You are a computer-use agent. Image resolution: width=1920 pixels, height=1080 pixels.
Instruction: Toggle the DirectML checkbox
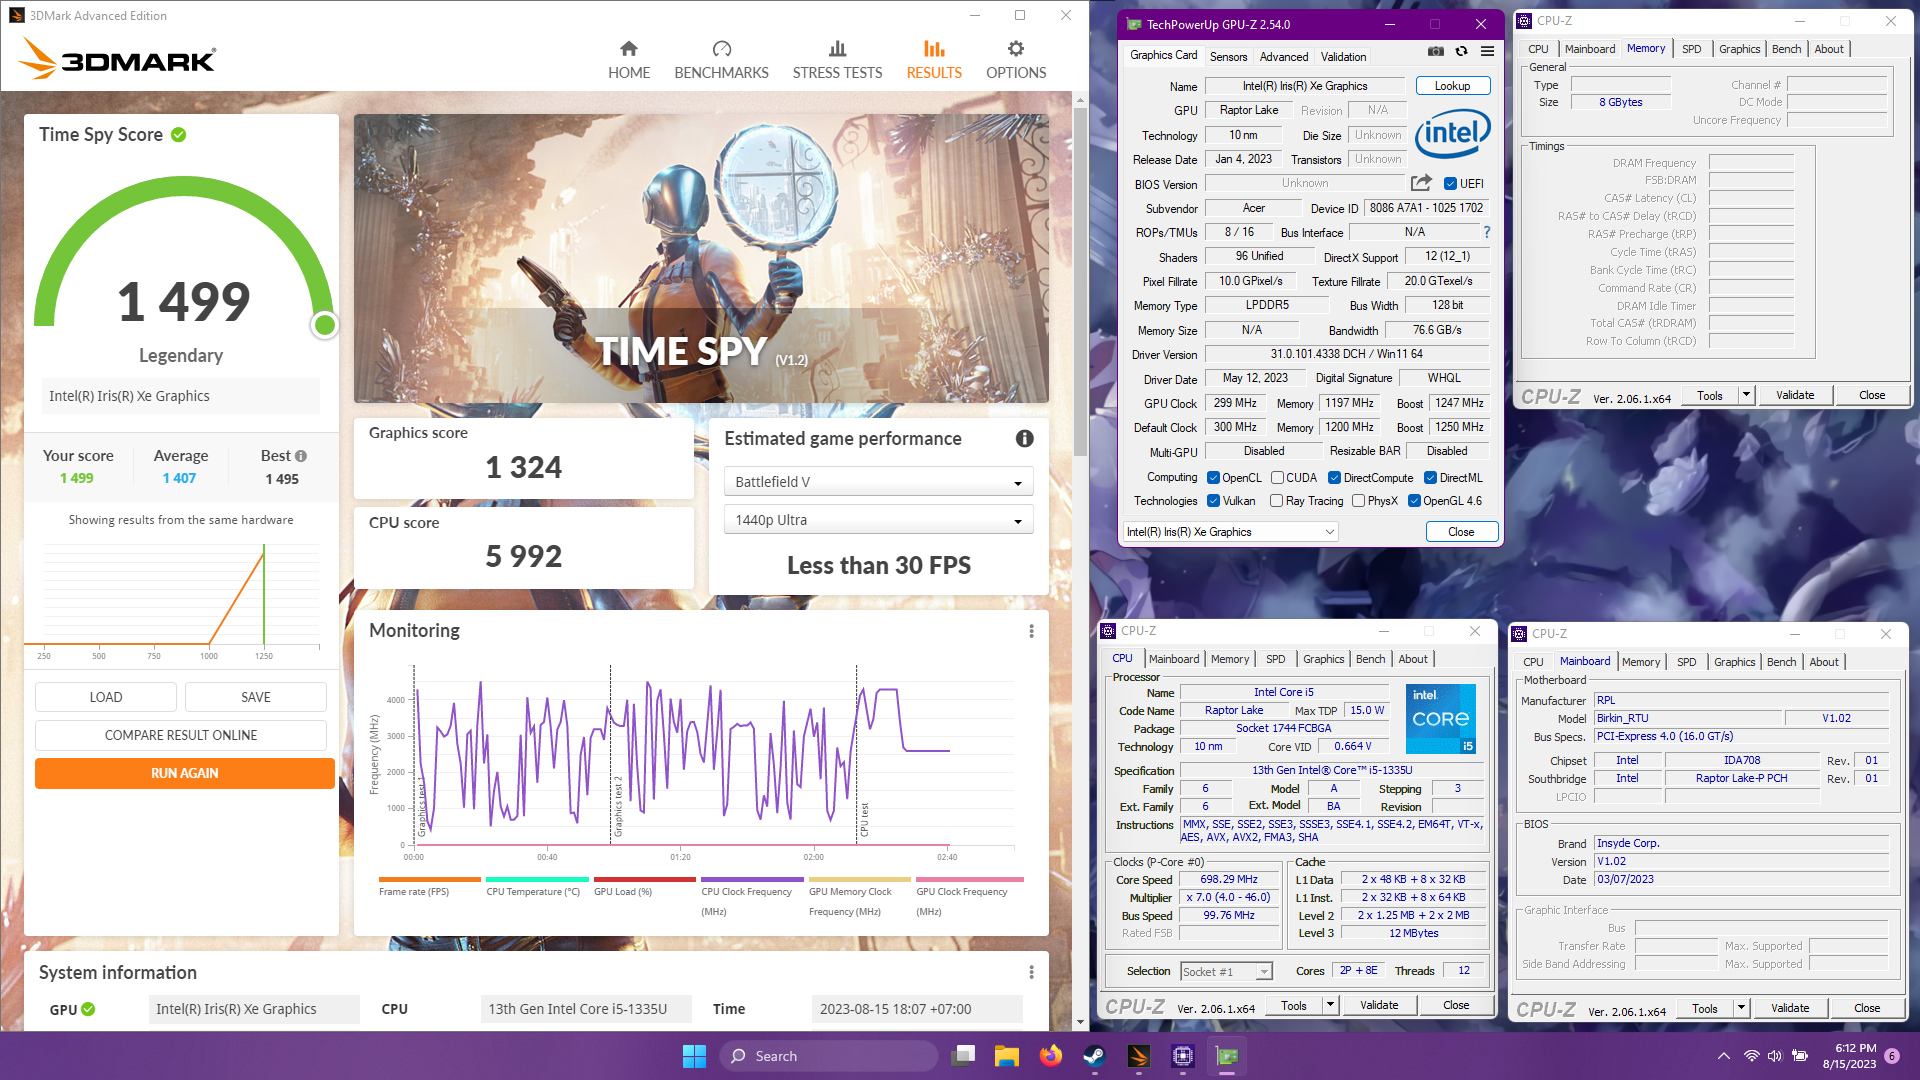[1430, 478]
